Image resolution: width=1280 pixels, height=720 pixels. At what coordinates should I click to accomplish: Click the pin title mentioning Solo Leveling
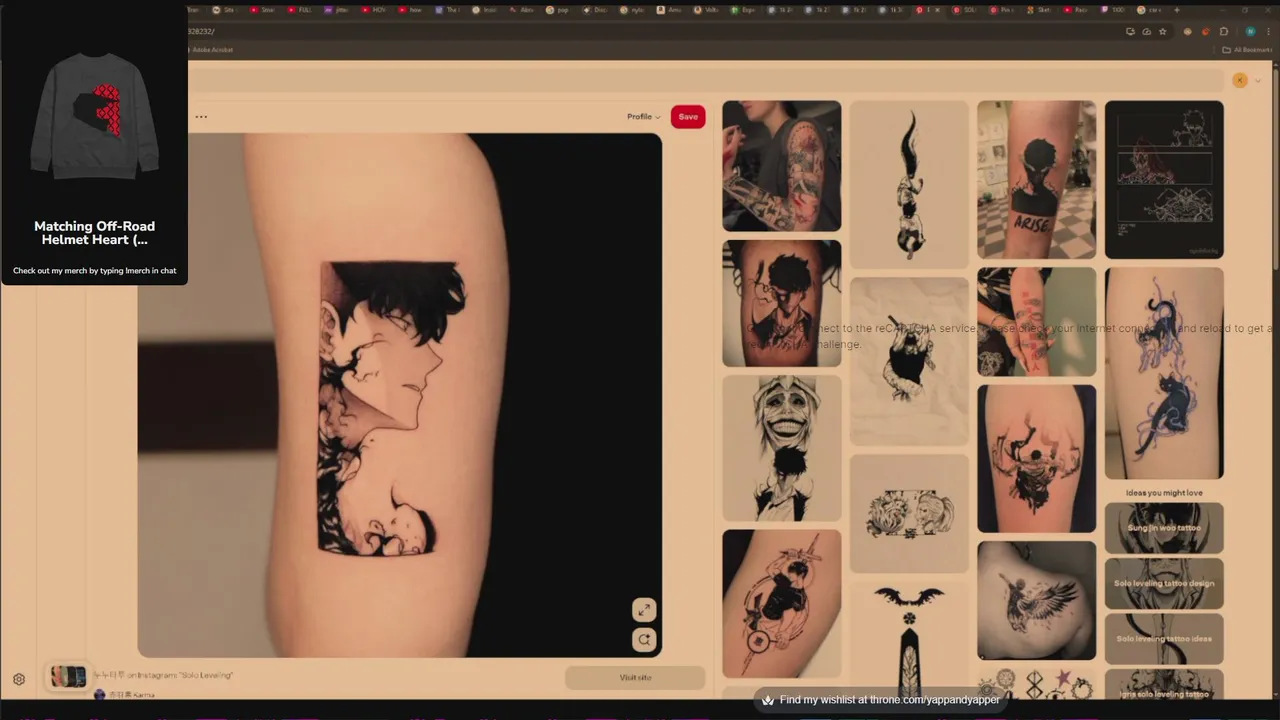coord(163,675)
